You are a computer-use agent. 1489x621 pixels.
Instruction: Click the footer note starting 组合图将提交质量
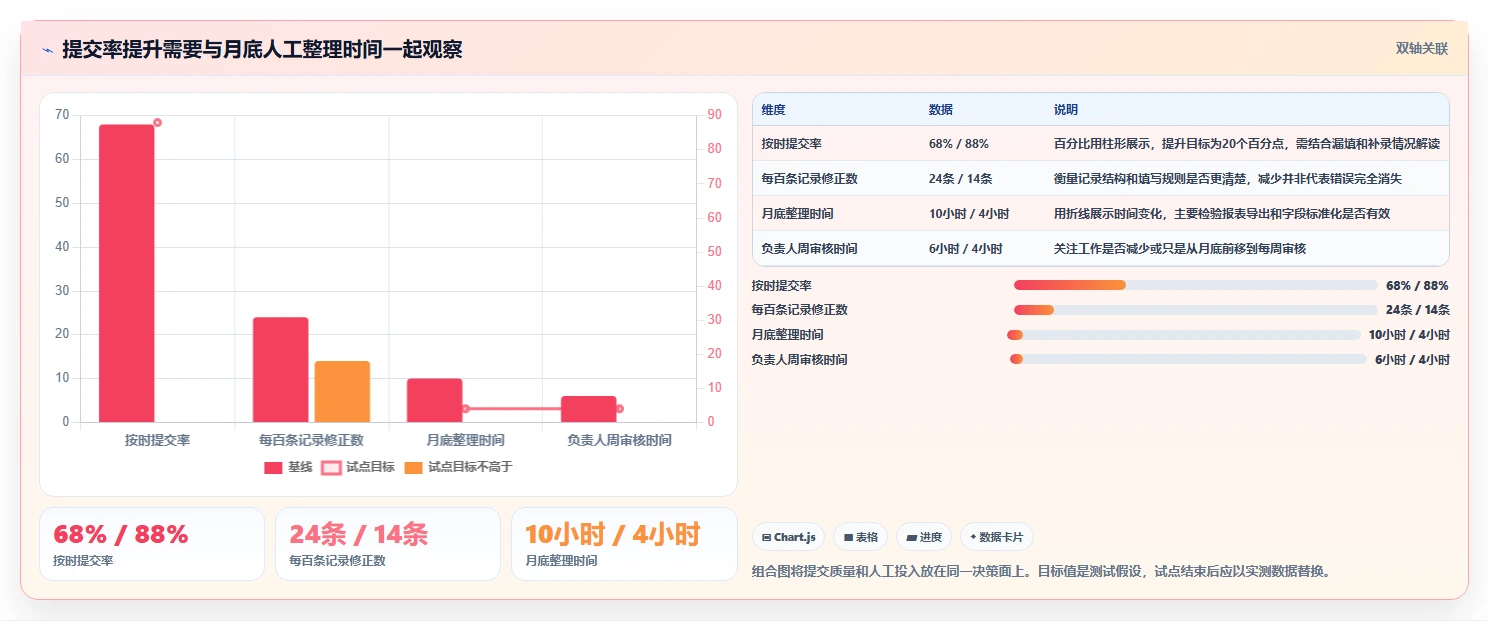[x=1041, y=572]
